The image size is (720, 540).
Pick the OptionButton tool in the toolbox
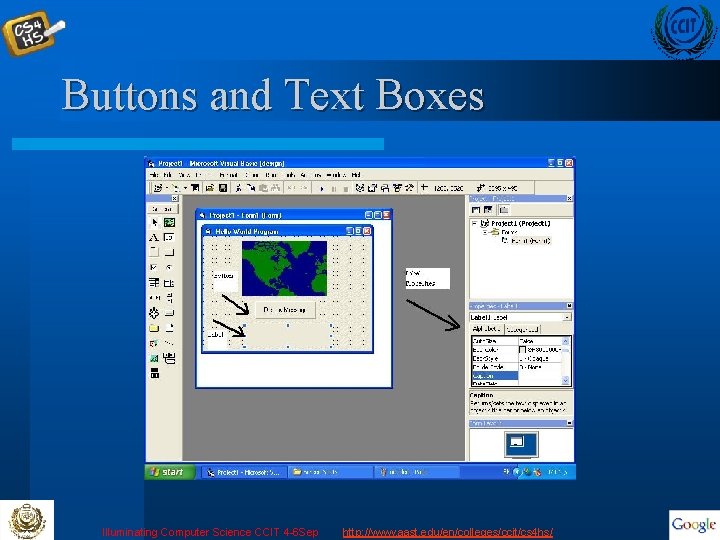[x=169, y=267]
